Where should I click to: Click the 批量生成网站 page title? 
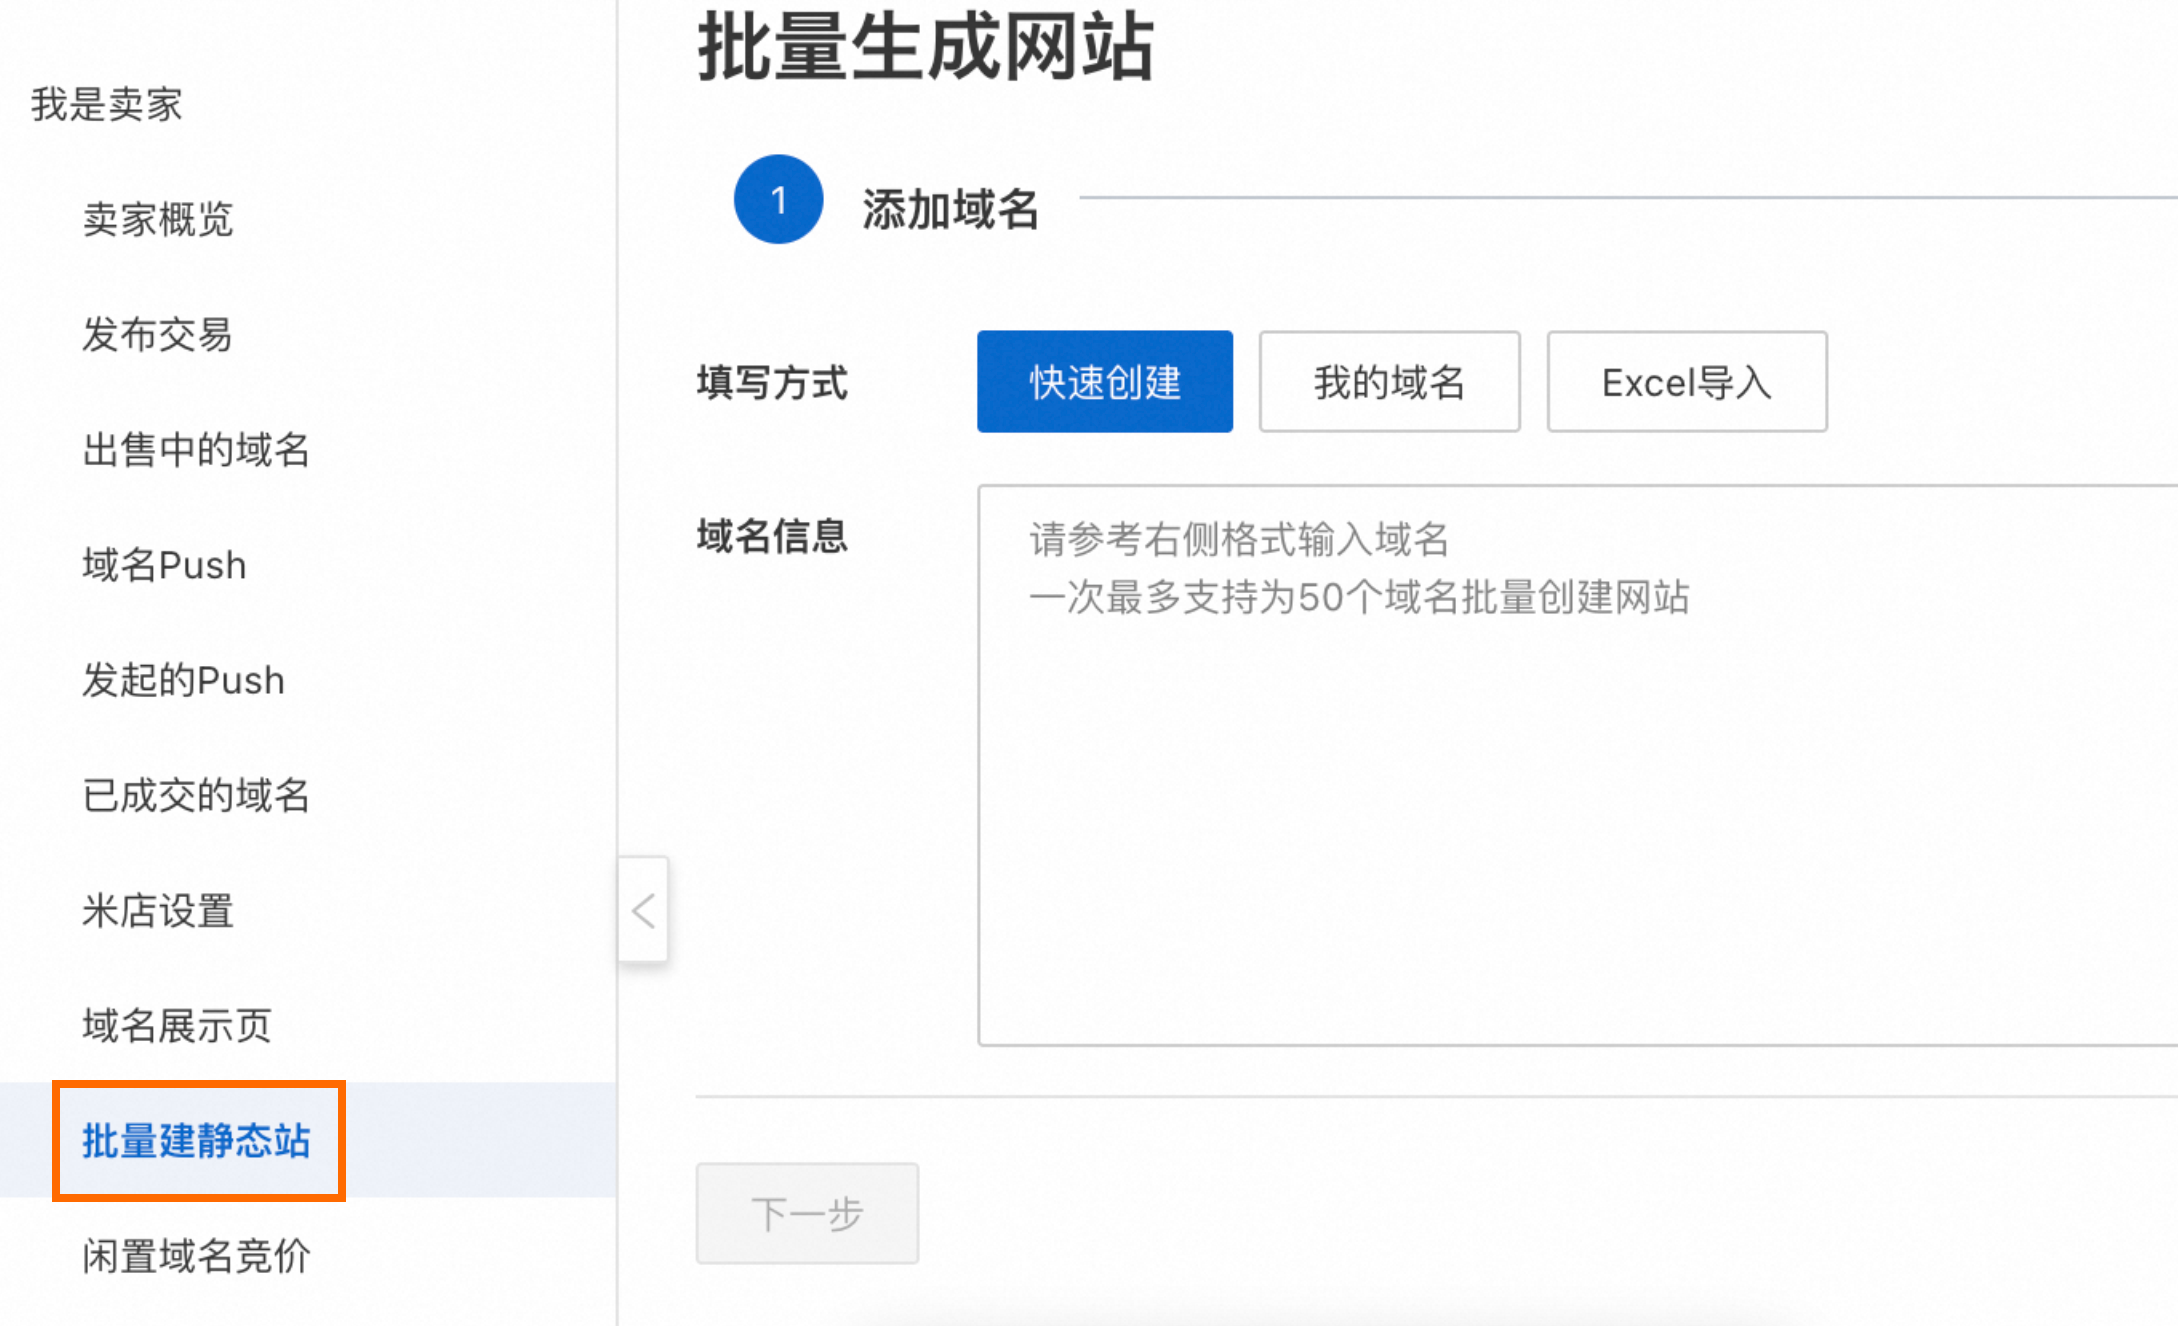pyautogui.click(x=925, y=47)
